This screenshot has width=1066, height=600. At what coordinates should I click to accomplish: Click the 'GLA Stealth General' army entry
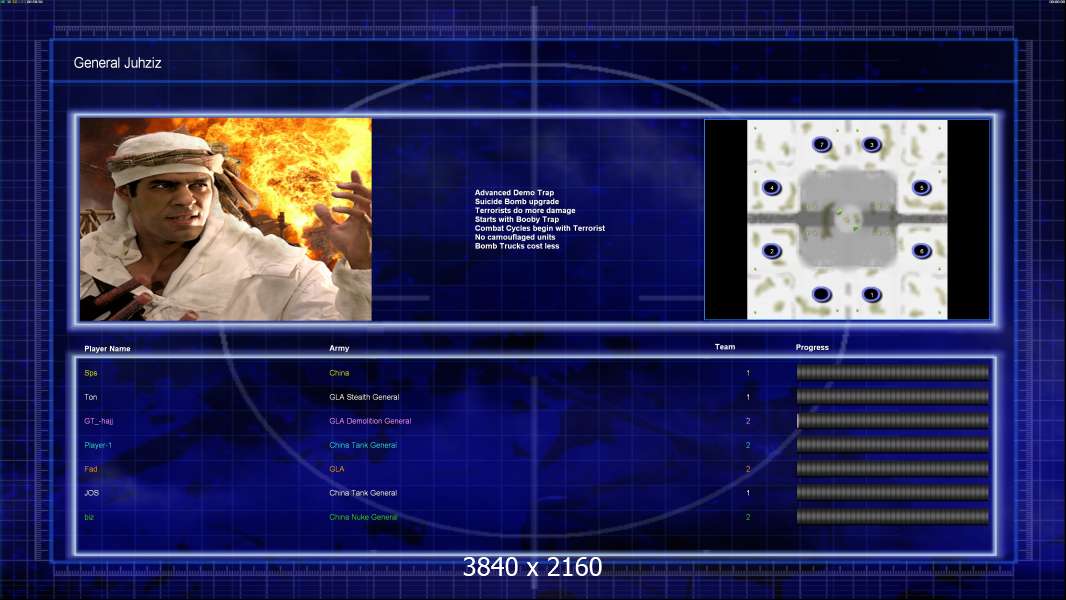click(364, 397)
